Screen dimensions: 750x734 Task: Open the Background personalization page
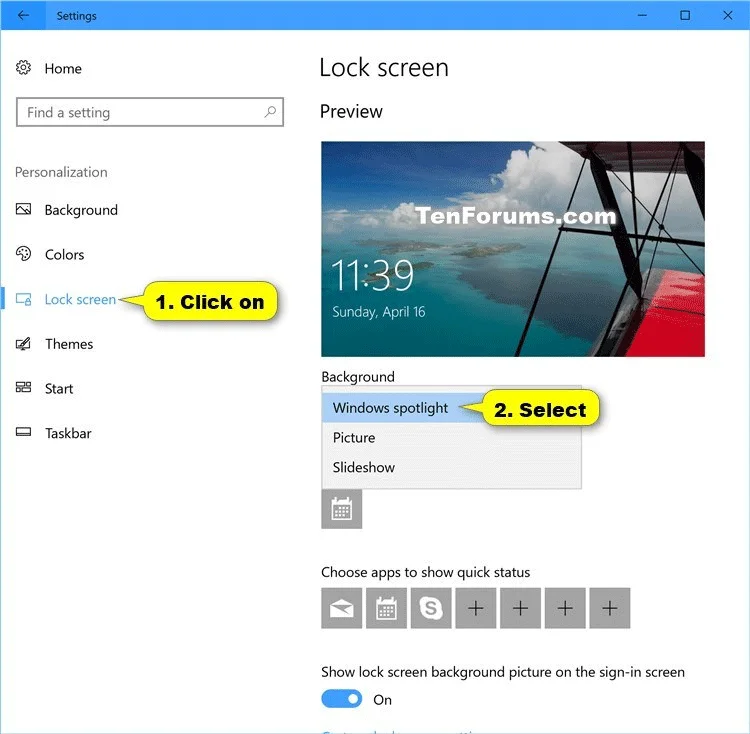point(81,210)
